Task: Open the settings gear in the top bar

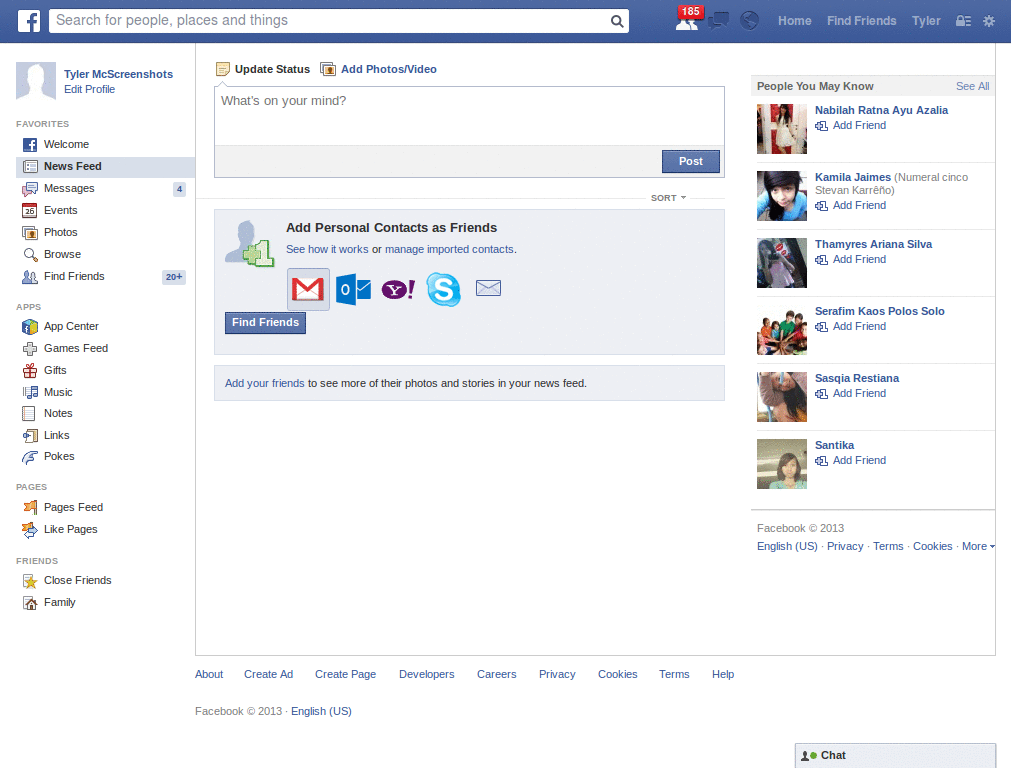Action: pyautogui.click(x=988, y=21)
